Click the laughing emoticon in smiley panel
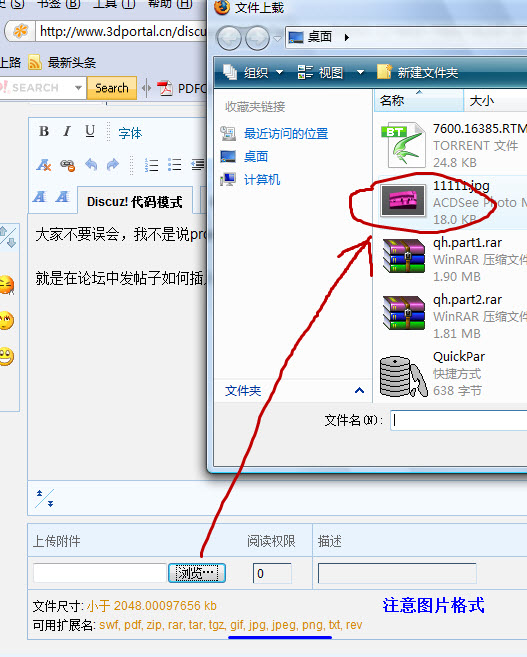Image resolution: width=527 pixels, height=657 pixels. [7, 321]
